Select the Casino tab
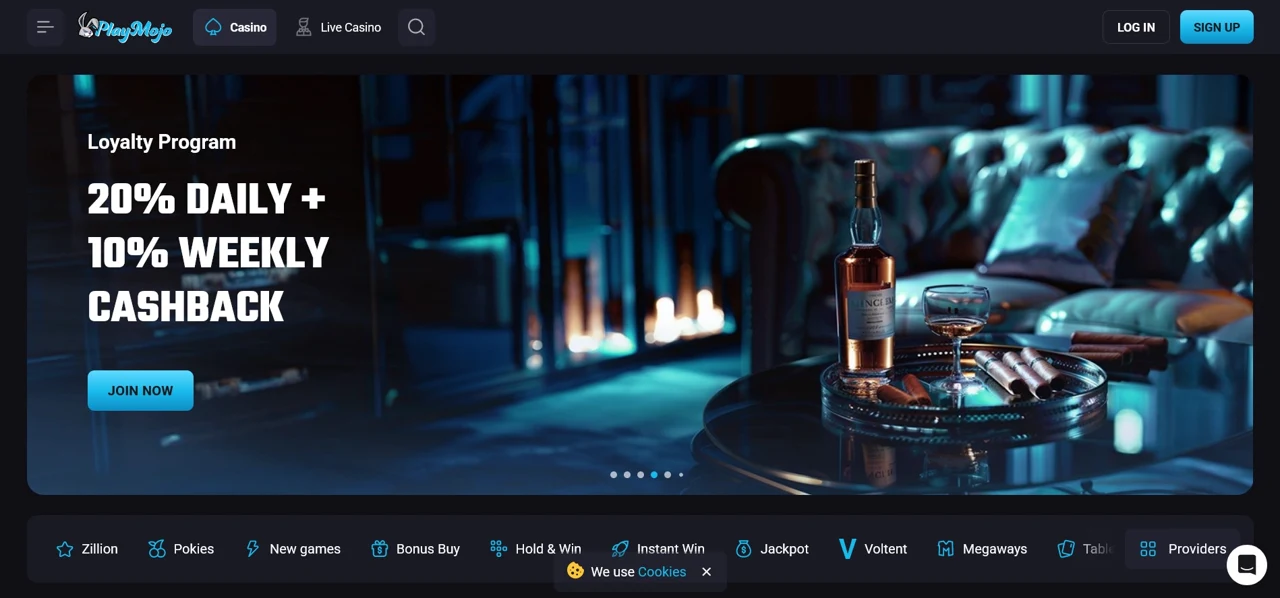Image resolution: width=1280 pixels, height=598 pixels. [235, 27]
